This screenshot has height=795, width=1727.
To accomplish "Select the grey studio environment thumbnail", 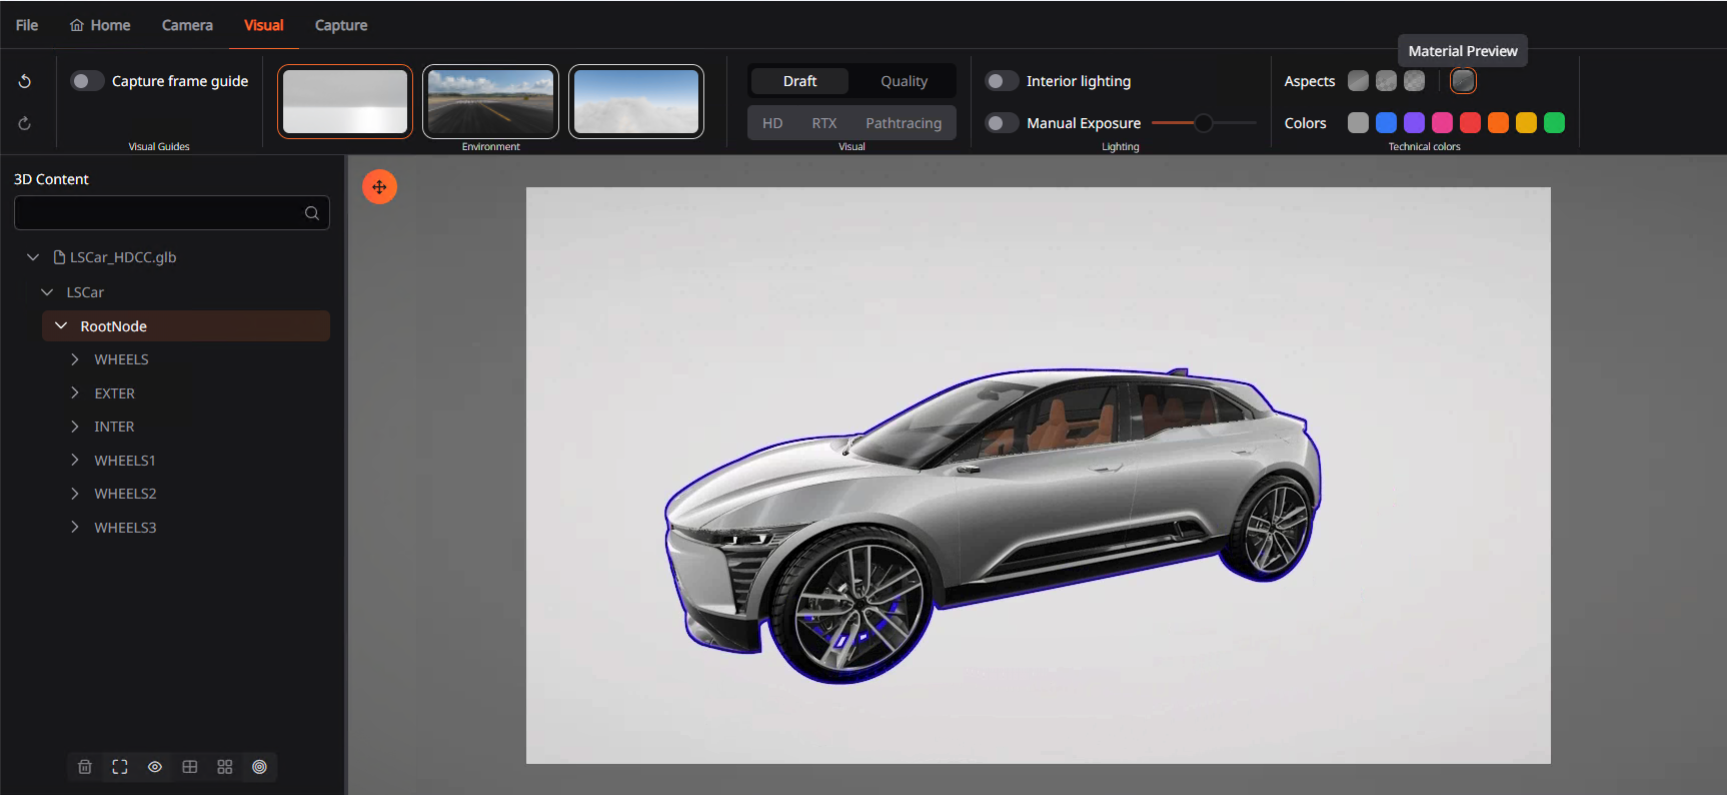I will [x=345, y=101].
